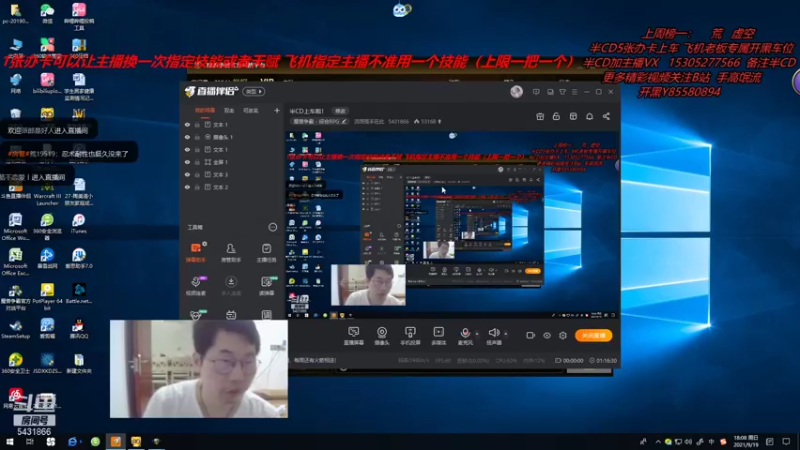Screen dimensions: 800x450
Task: Click the room number 5431866 text
Action: [x=398, y=121]
